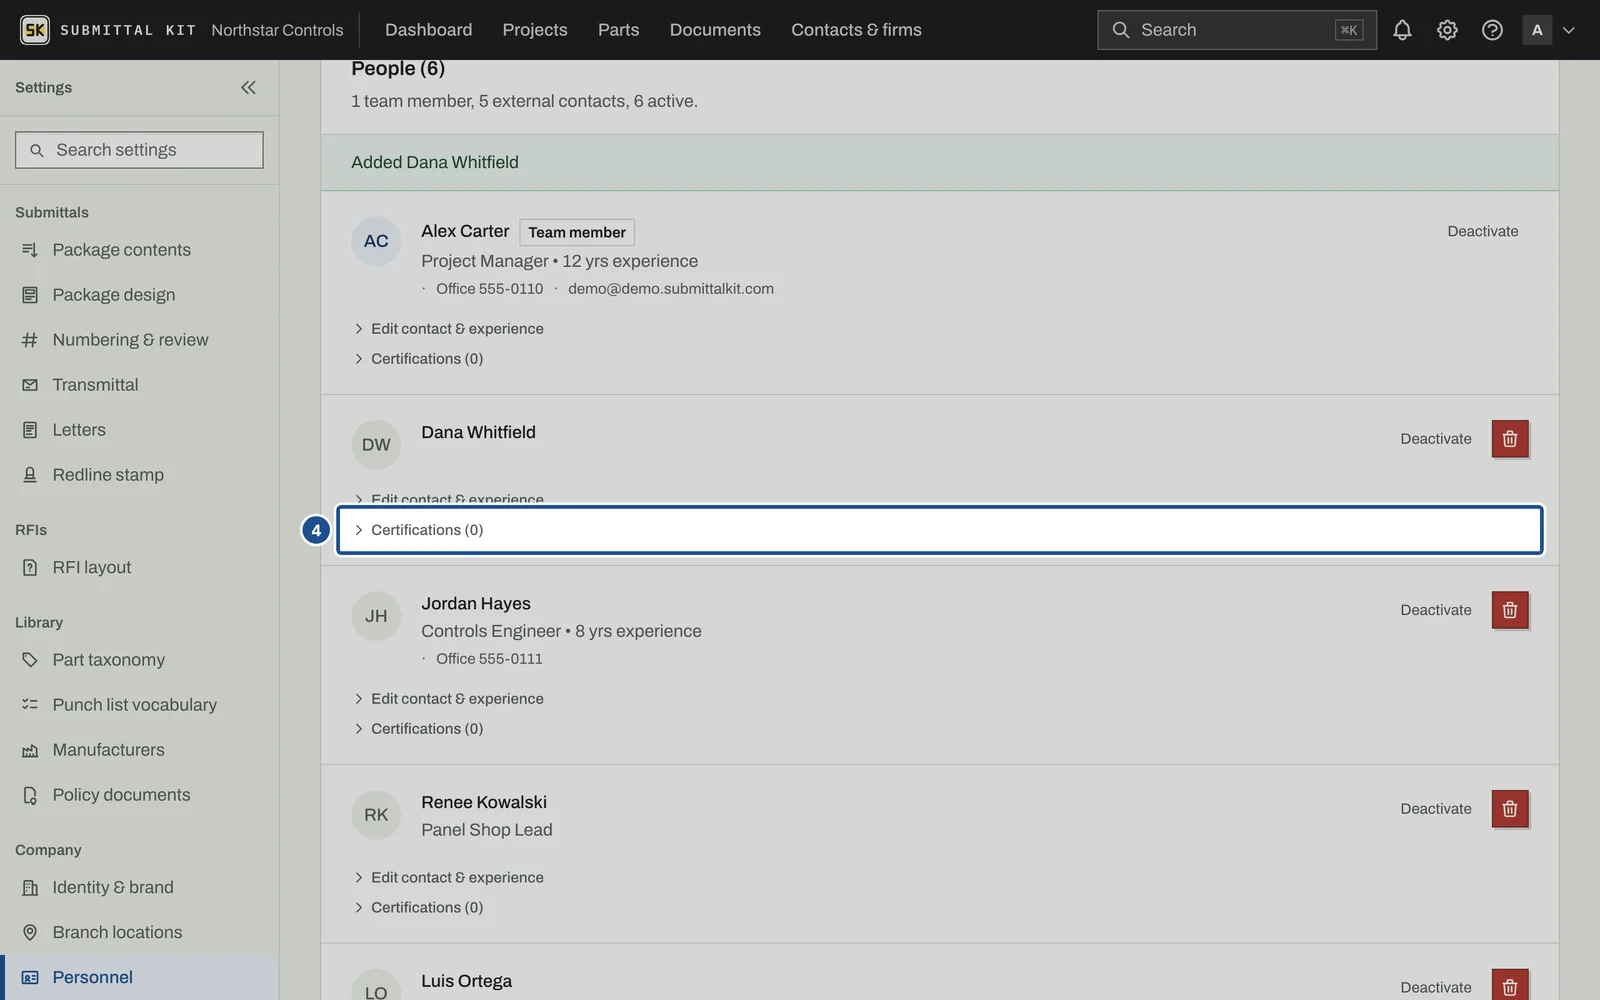Click the Package design icon

[30, 295]
